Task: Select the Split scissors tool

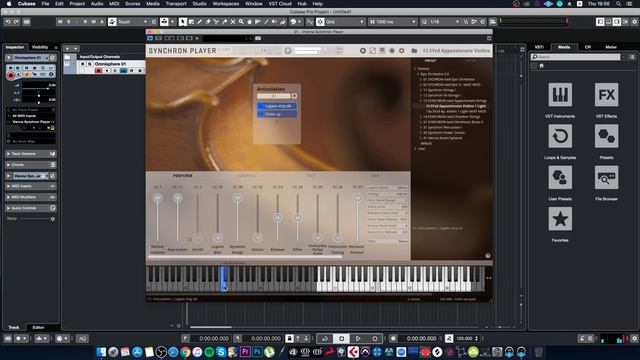Action: point(216,22)
